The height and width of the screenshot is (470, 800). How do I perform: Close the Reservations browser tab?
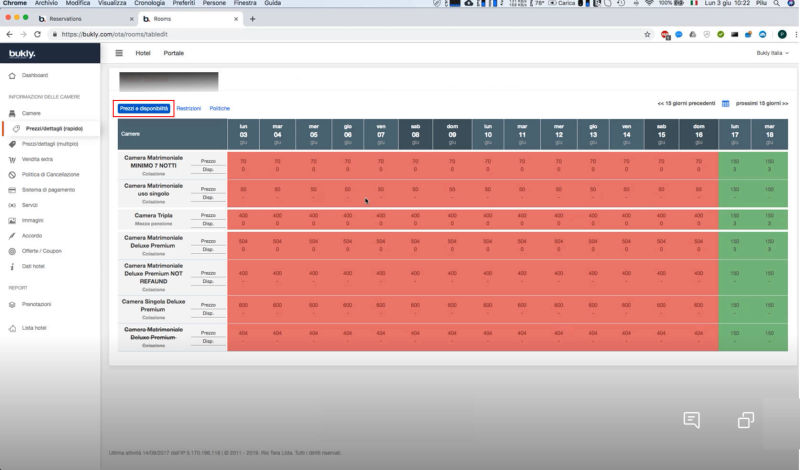(132, 19)
